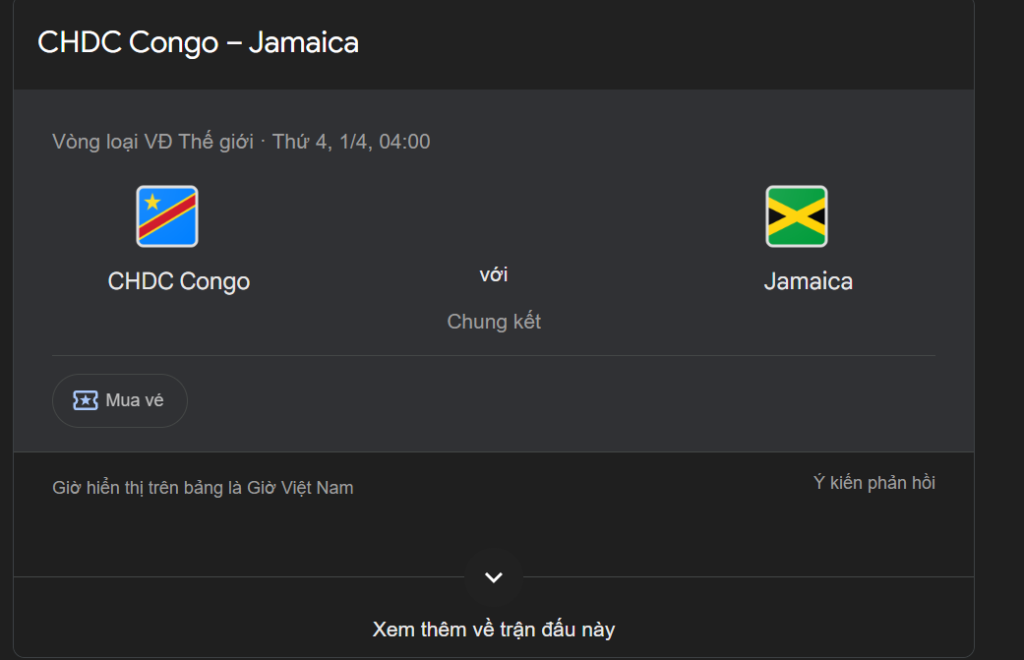This screenshot has width=1024, height=660.
Task: Expand Xem thêm về trận đấu này section
Action: 493,629
